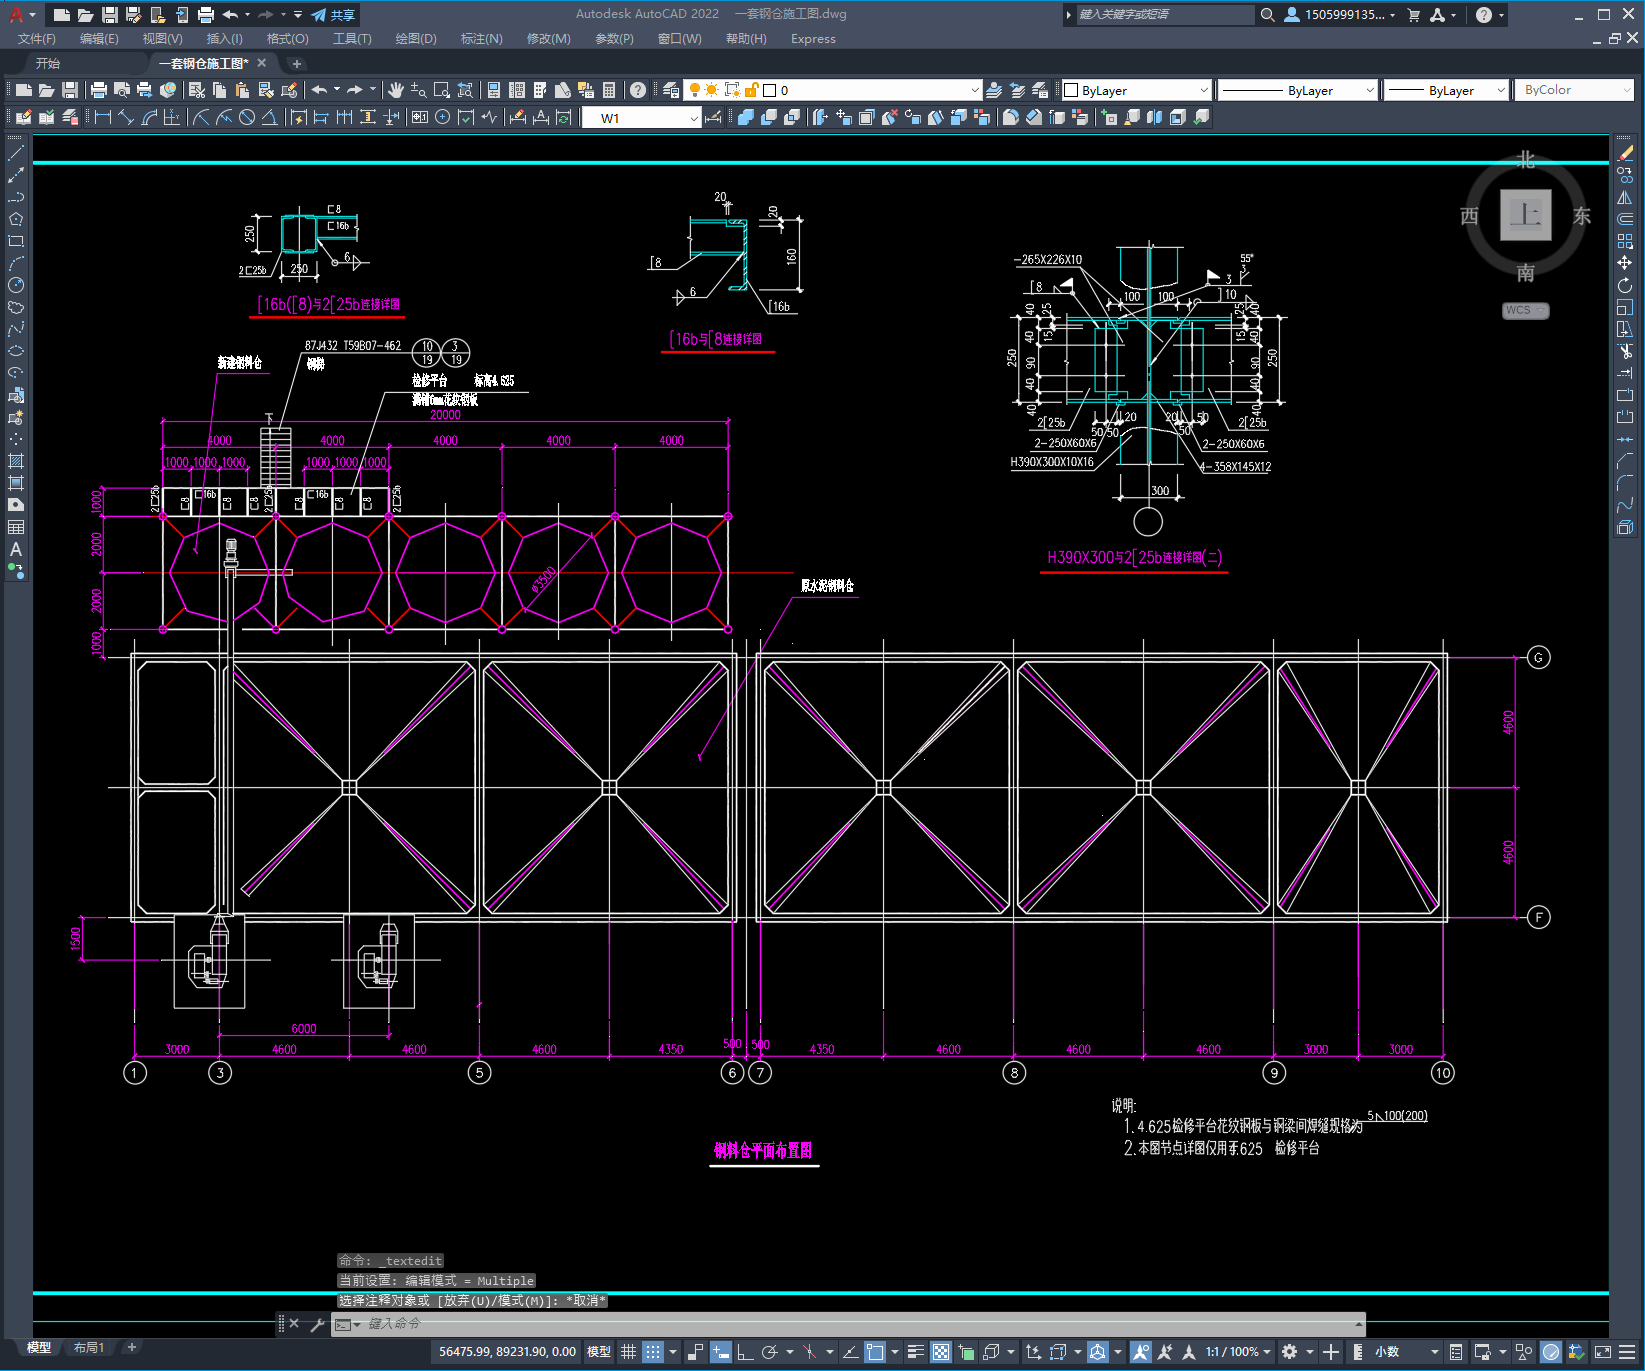
Task: Open the annotation scale 1:1 / 100% dropdown
Action: pos(1237,1352)
